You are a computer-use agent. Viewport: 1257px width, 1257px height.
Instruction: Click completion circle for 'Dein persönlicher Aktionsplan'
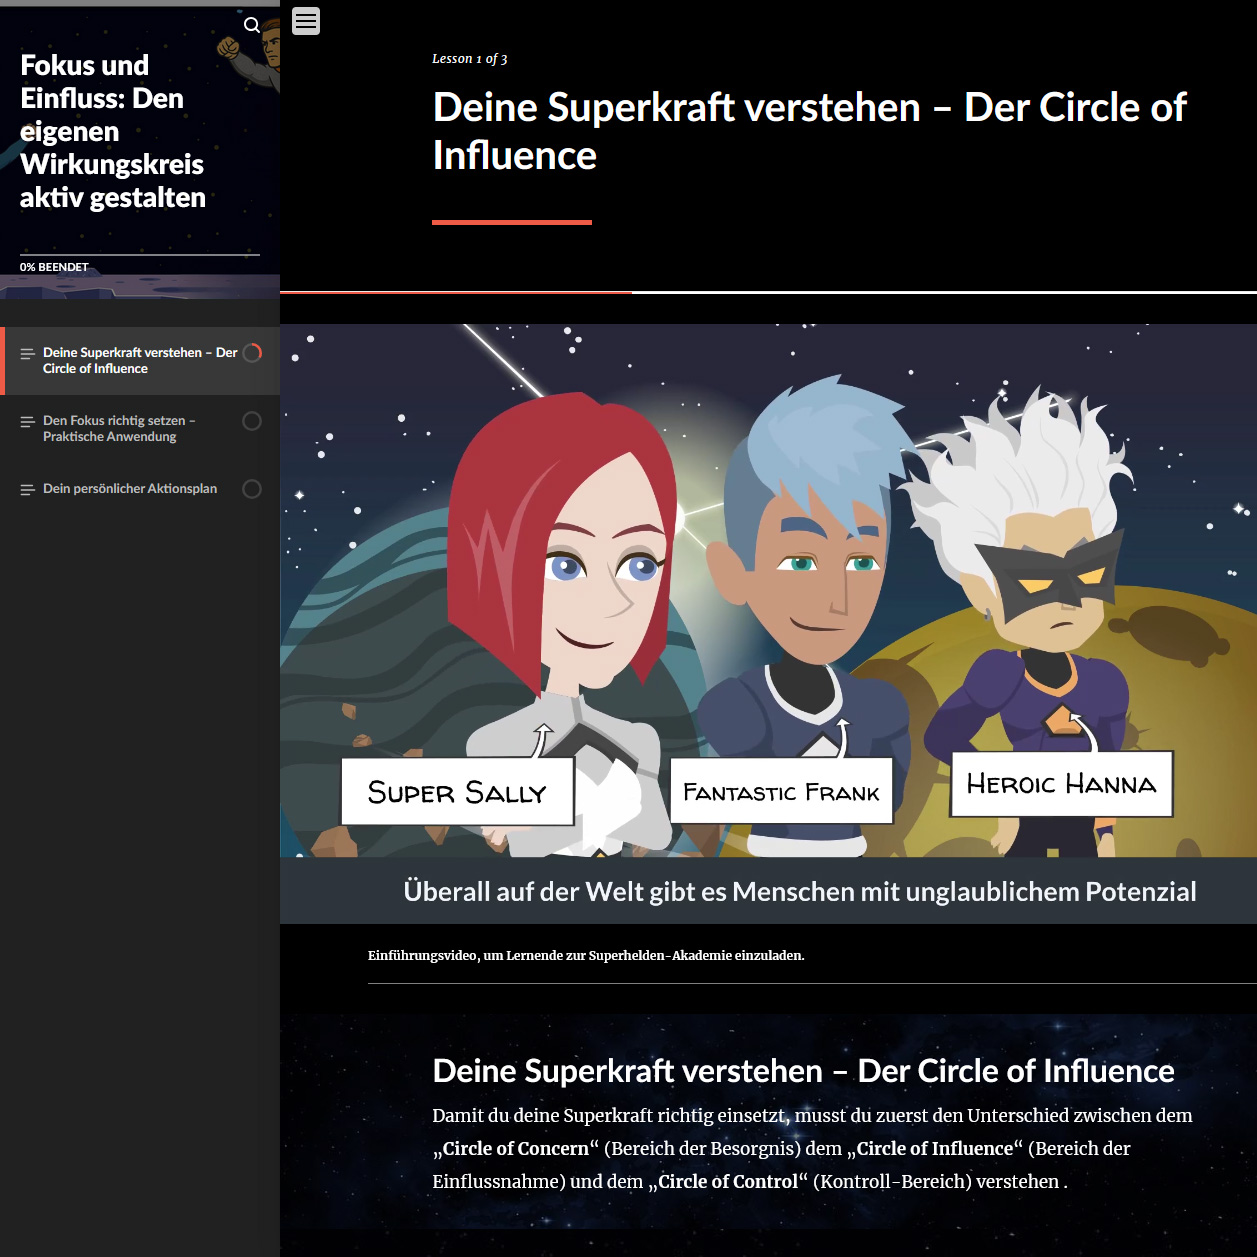252,489
